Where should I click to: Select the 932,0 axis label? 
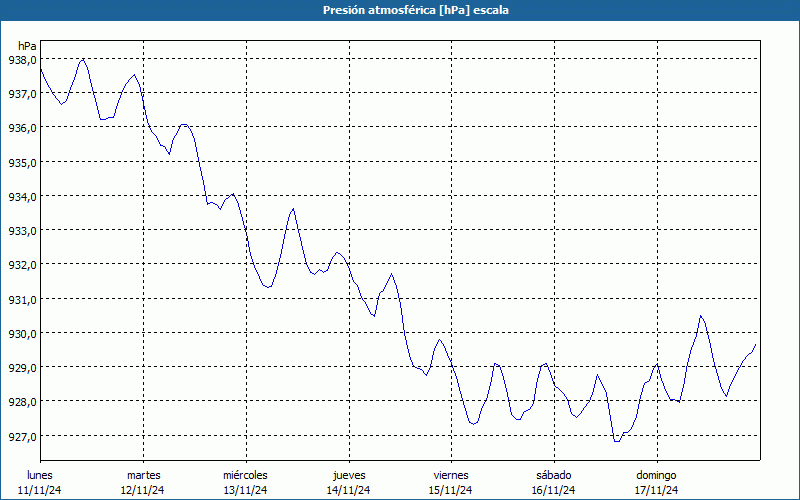(x=22, y=265)
